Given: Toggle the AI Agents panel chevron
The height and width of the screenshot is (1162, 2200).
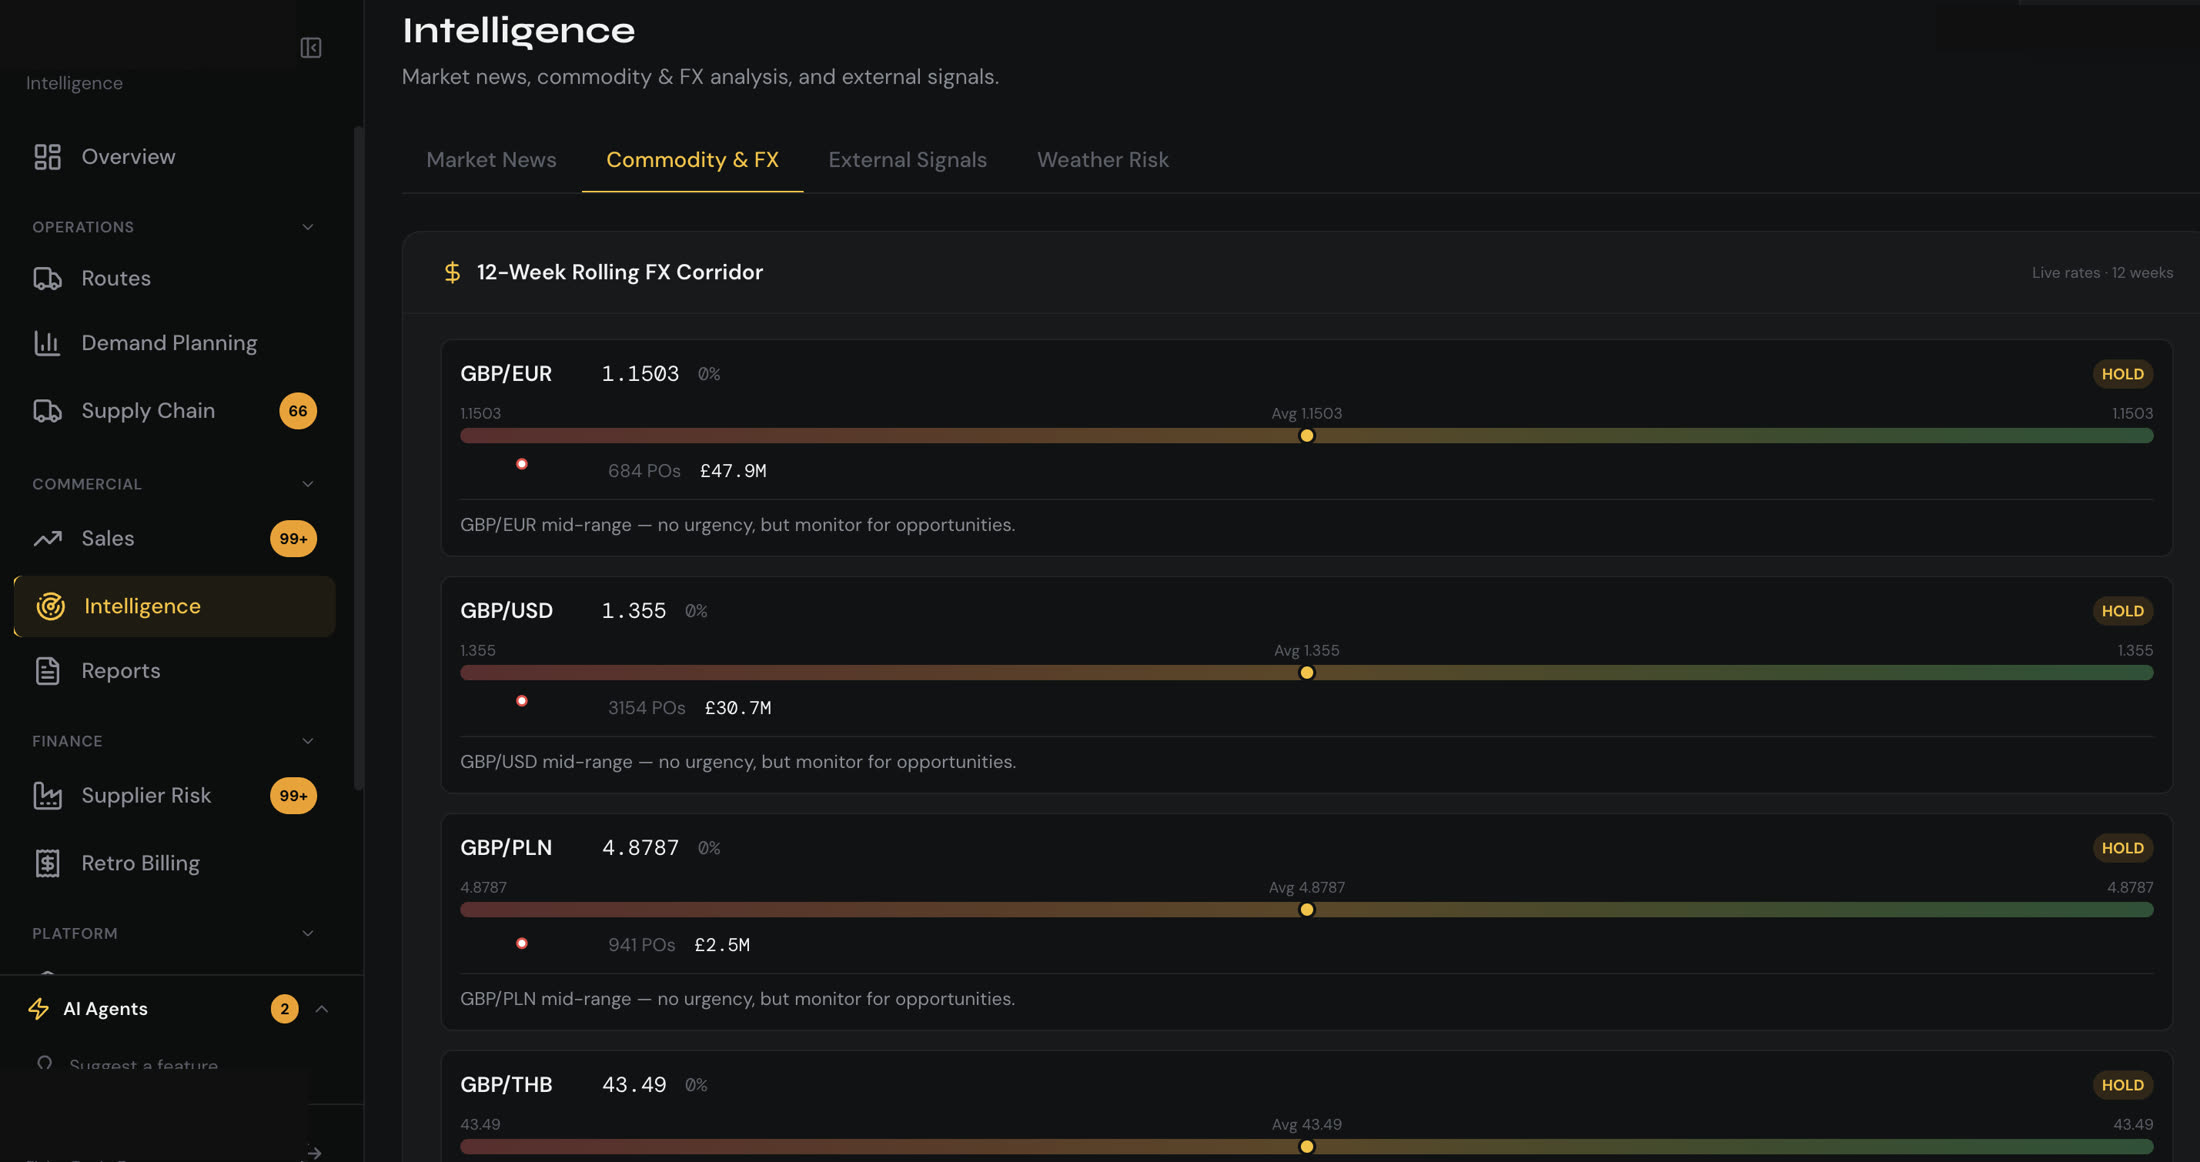Looking at the screenshot, I should (x=322, y=1009).
